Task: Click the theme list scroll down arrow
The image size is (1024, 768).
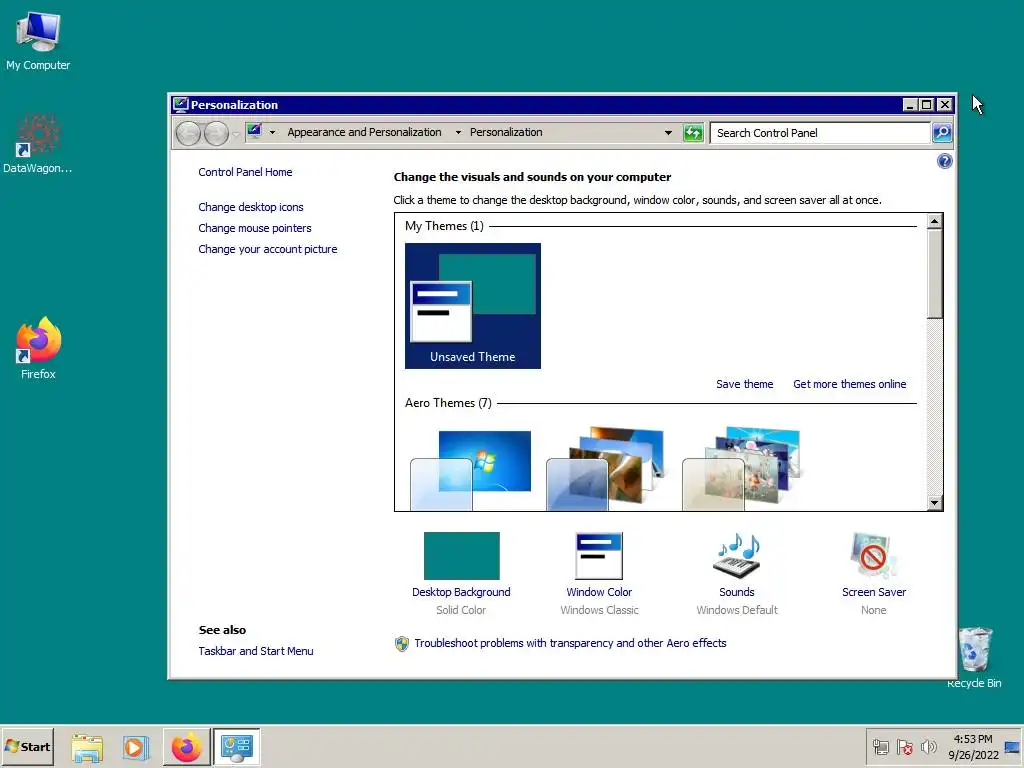Action: (935, 502)
